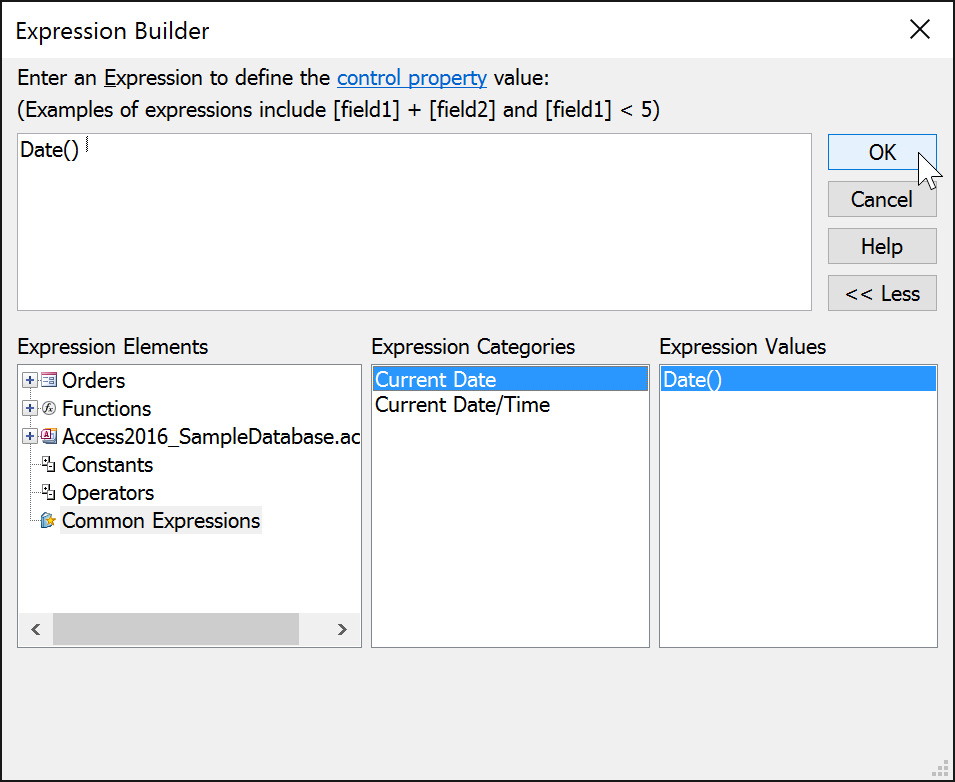Screen dimensions: 955x782
Task: Collapse the dialog with << Less
Action: 881,292
